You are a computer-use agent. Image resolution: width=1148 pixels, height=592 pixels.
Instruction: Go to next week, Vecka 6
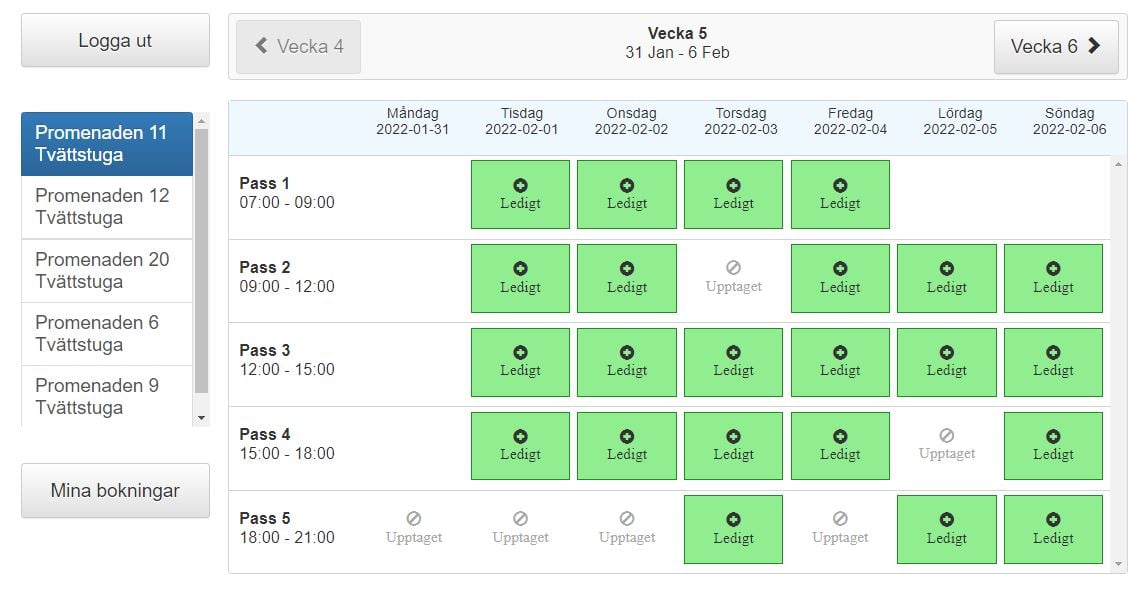1055,46
